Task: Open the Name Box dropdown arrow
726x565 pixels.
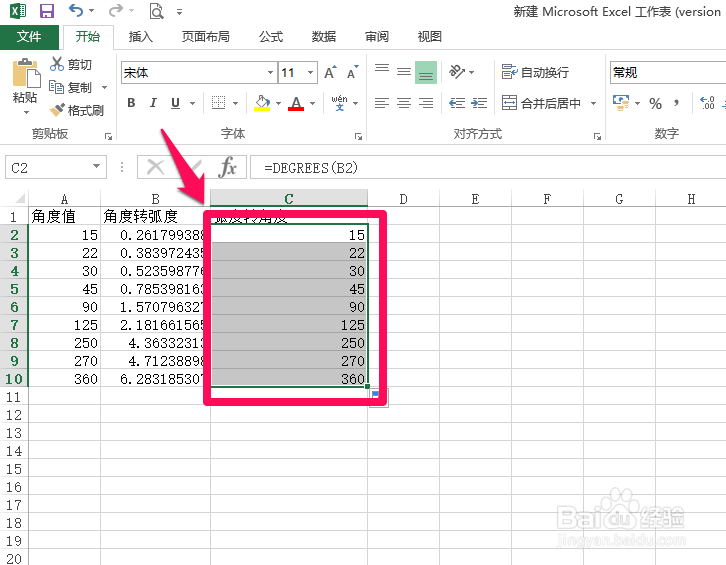Action: (96, 167)
